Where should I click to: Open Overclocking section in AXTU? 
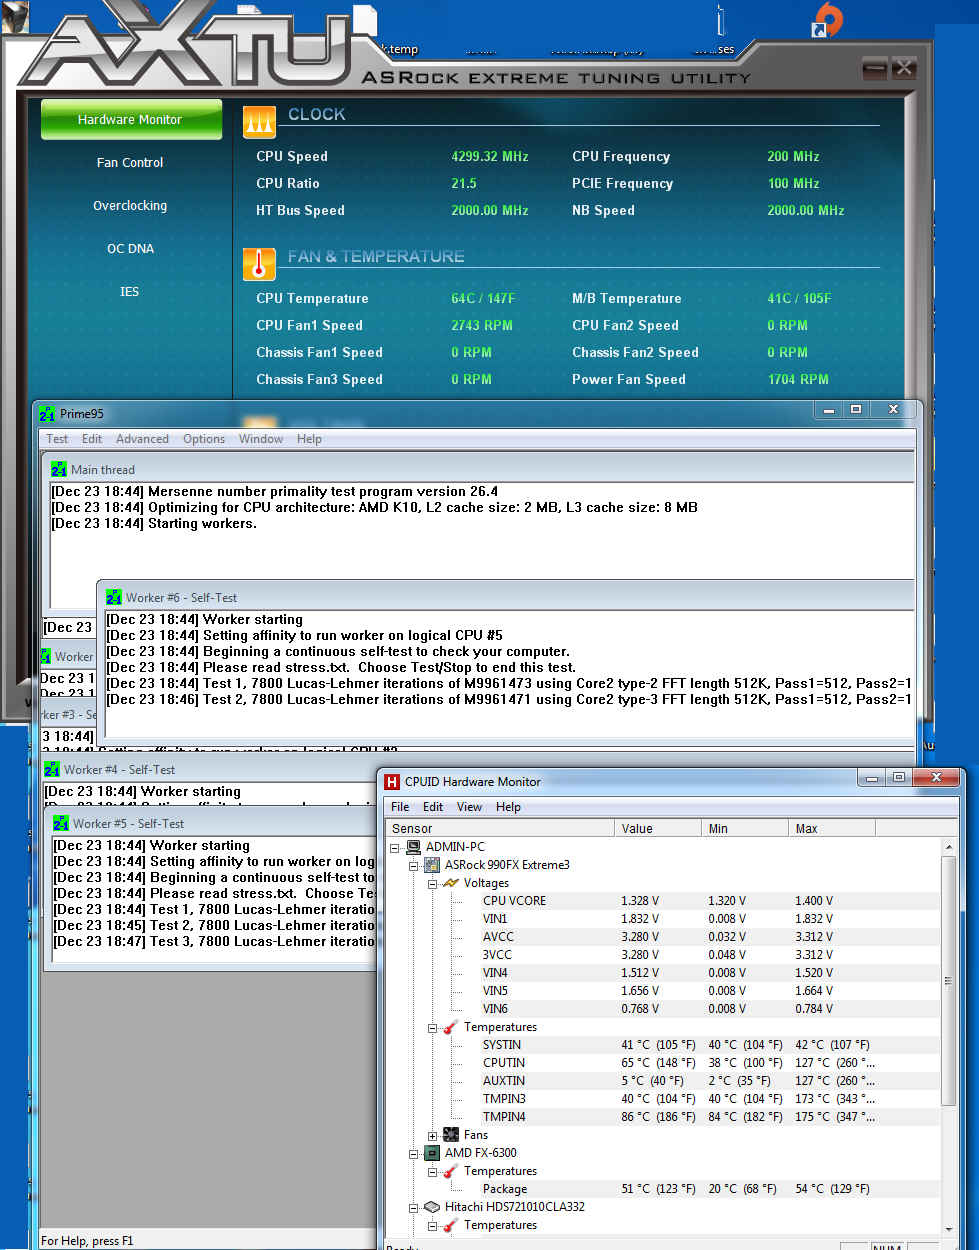(130, 205)
